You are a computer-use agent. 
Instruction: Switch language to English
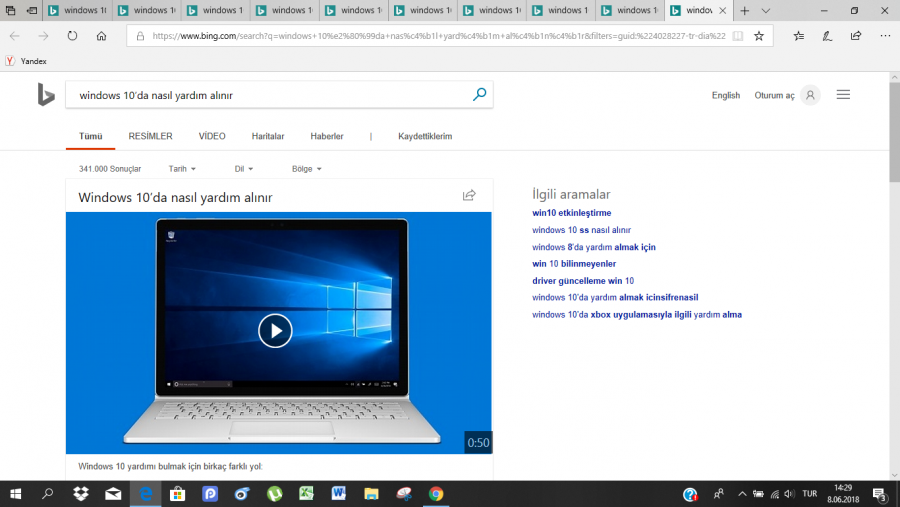click(x=726, y=95)
